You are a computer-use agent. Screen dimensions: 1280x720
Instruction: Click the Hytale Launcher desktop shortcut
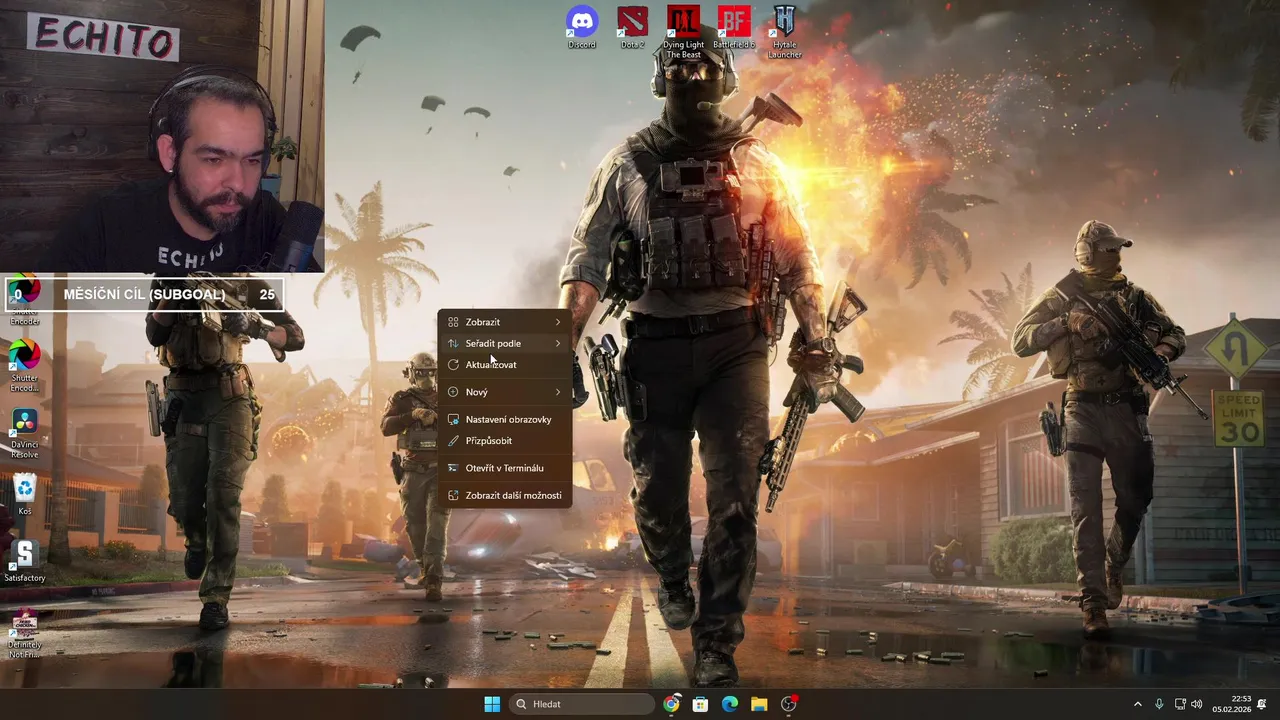tap(785, 32)
